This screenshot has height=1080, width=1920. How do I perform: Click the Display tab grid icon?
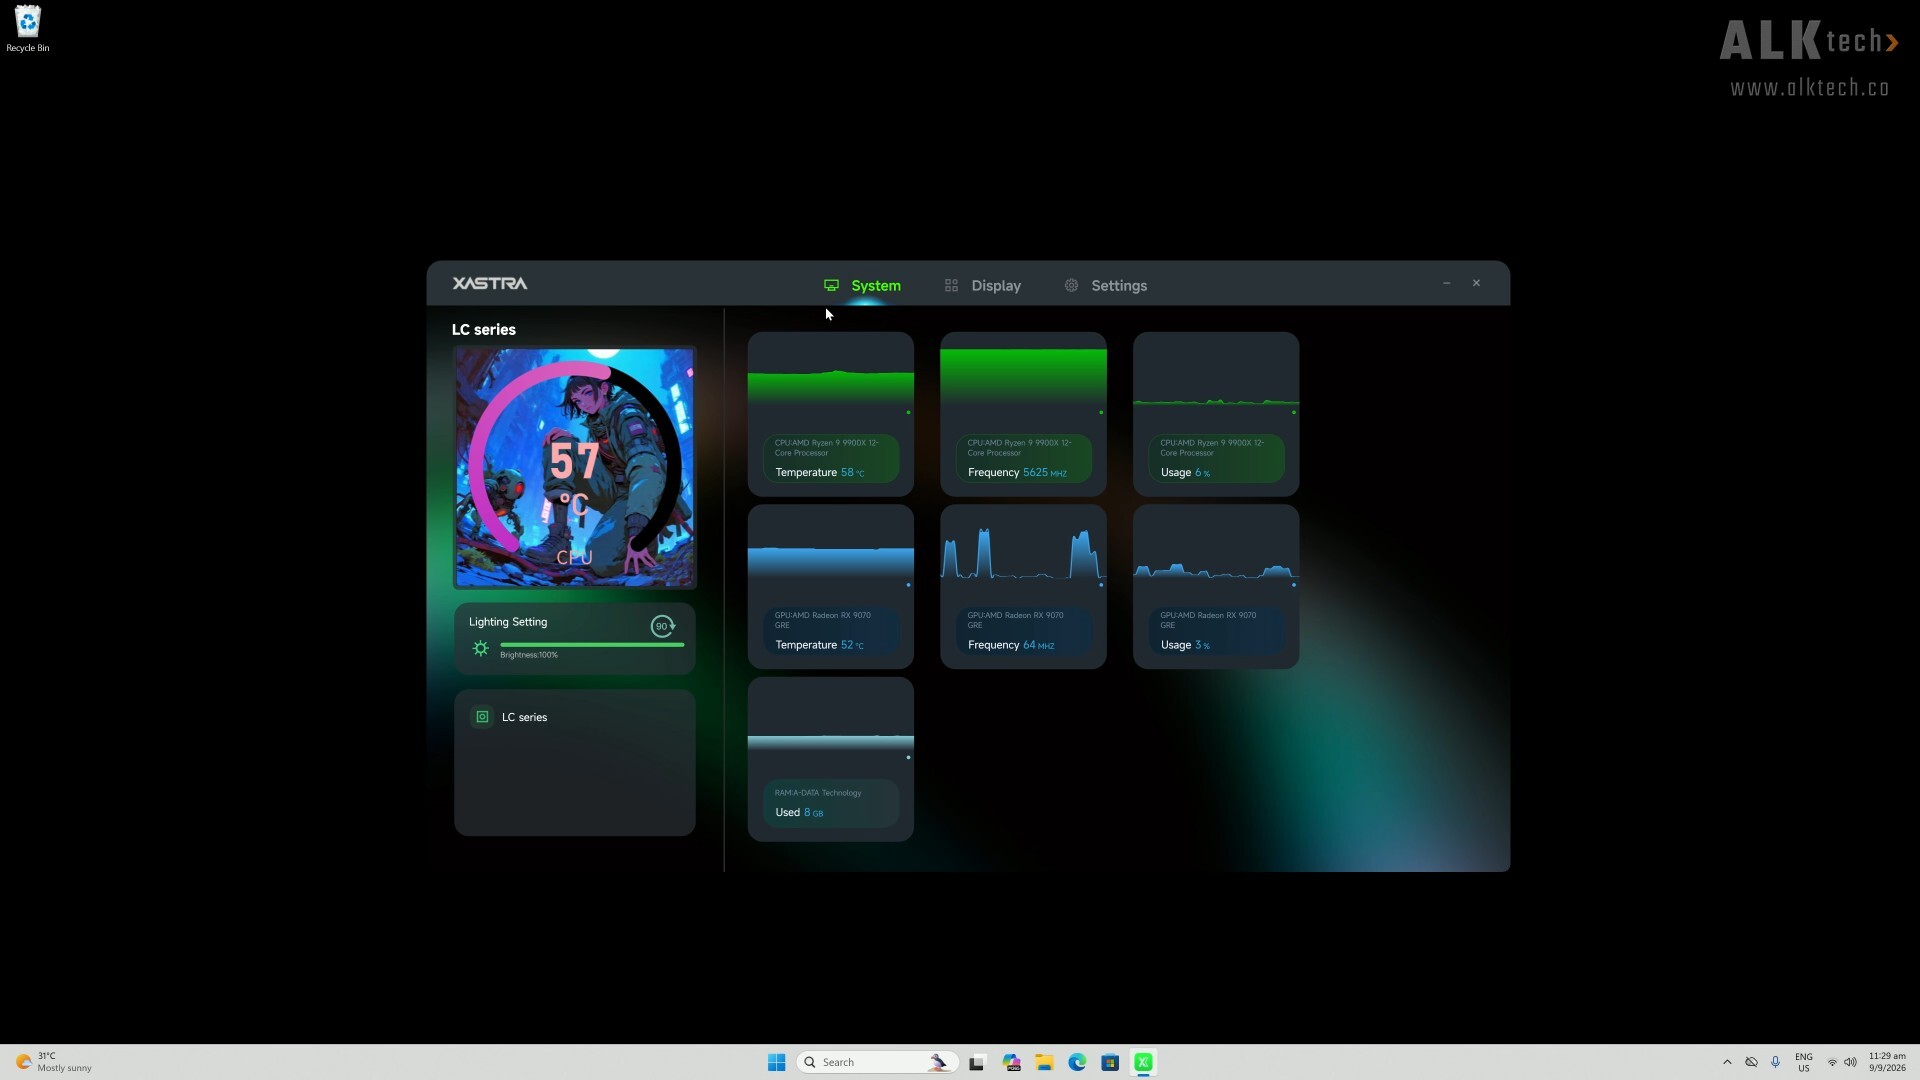coord(951,286)
